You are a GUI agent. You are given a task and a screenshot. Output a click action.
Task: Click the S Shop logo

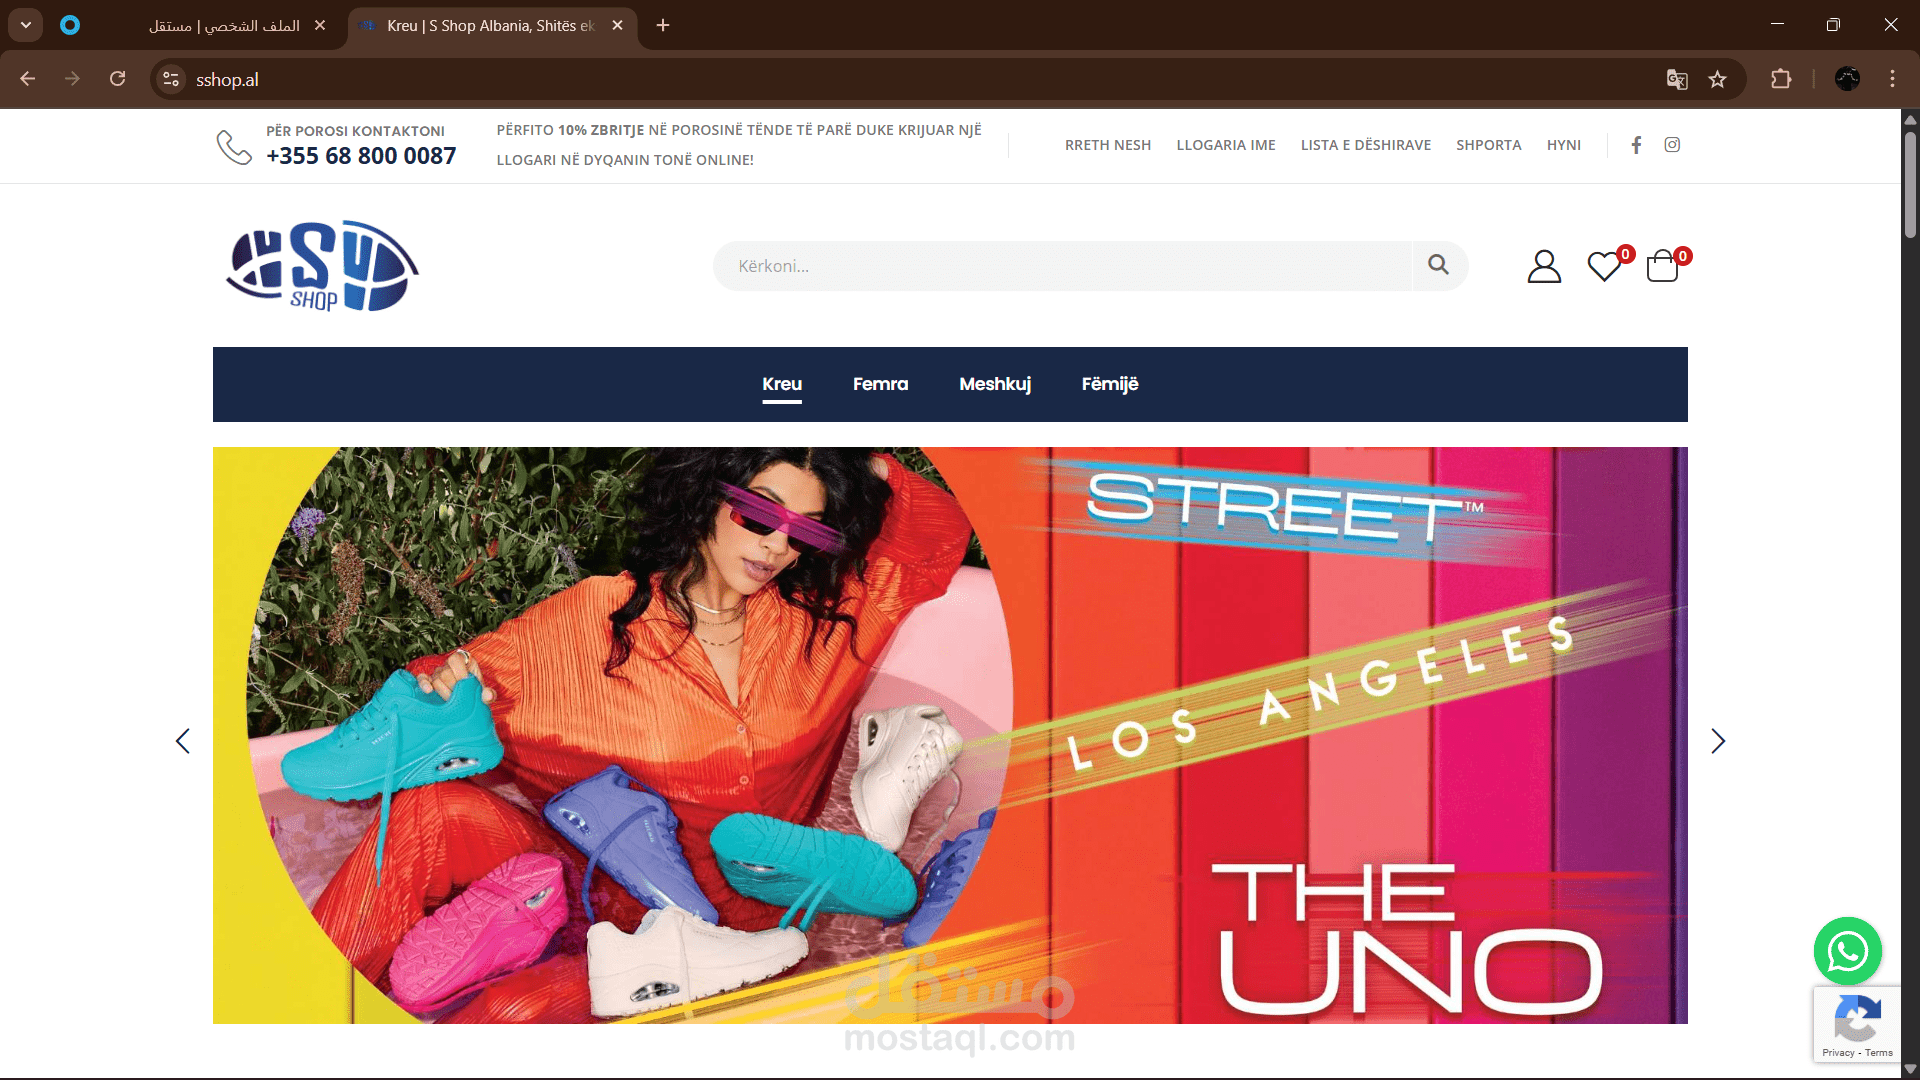point(322,266)
